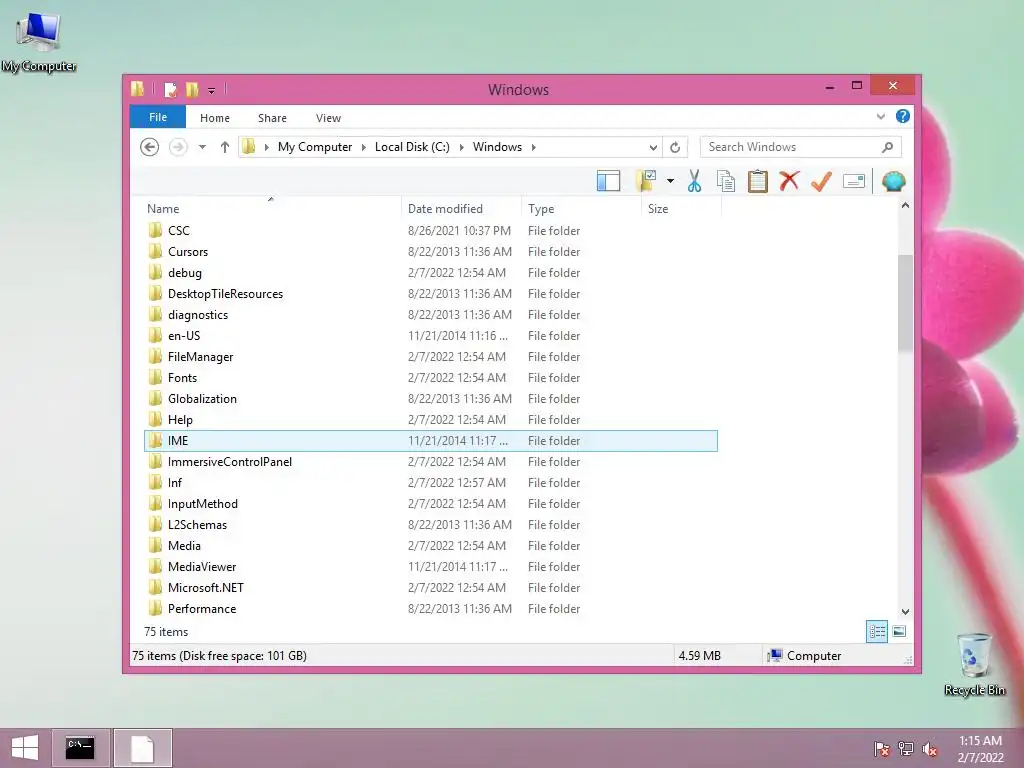Toggle the navigation pane layout icon

(608, 181)
